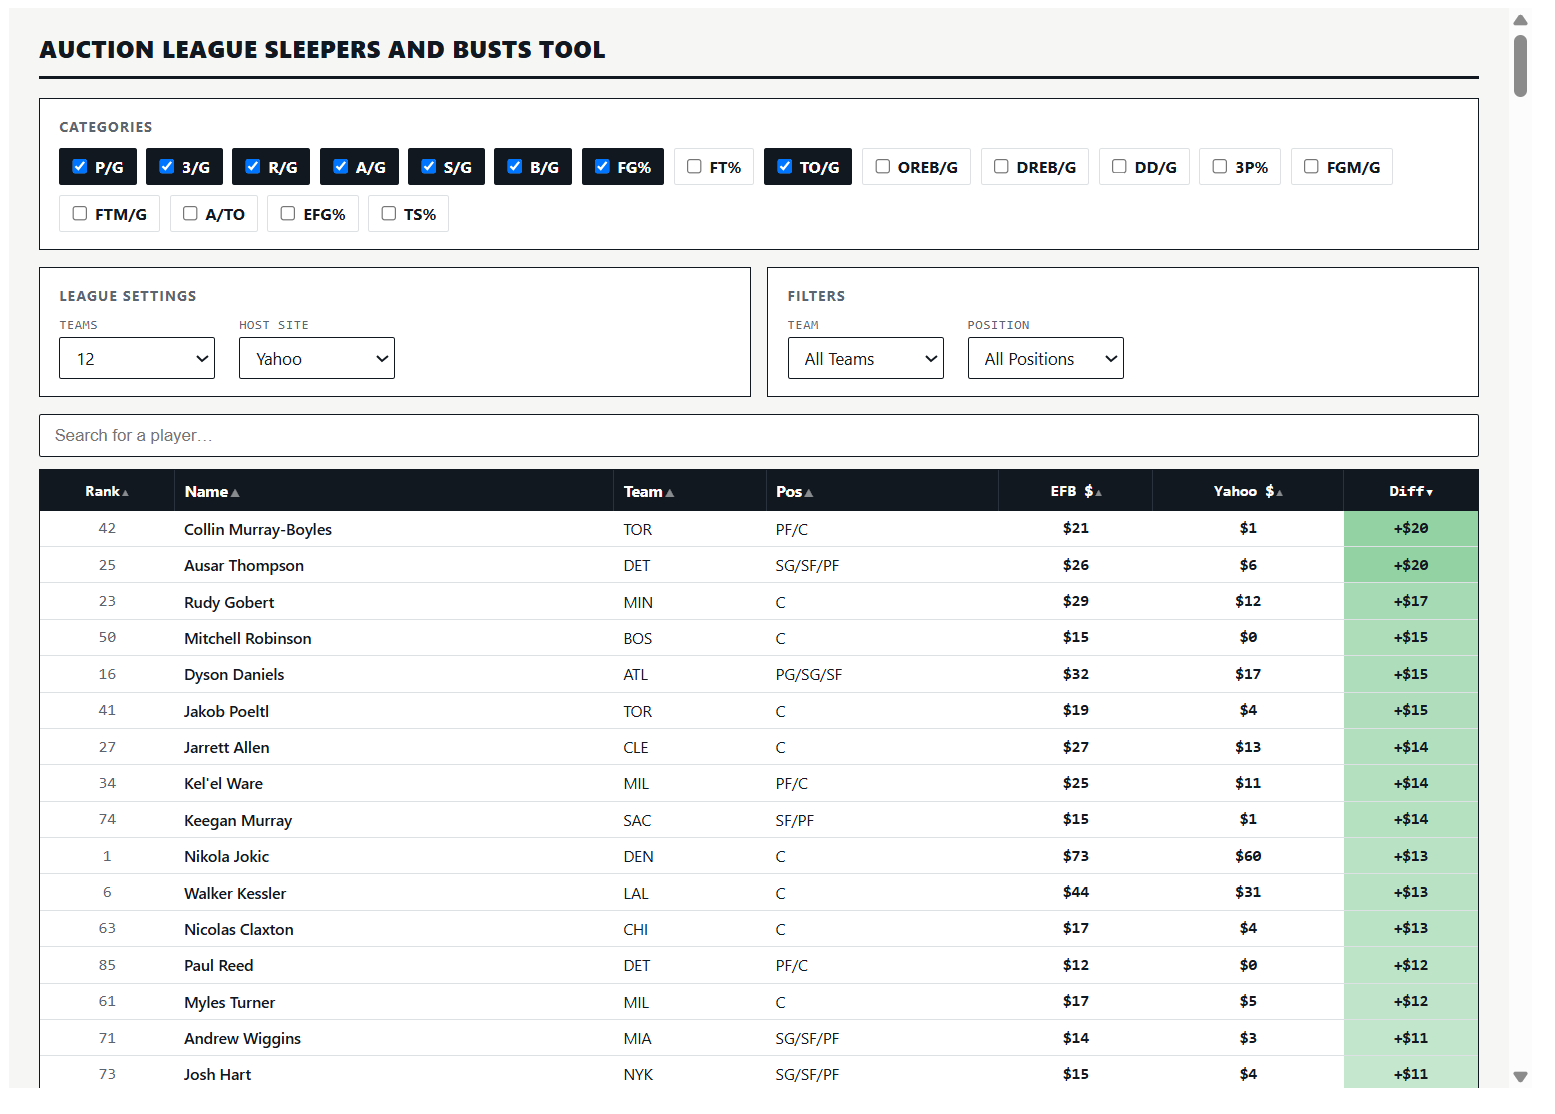The width and height of the screenshot is (1555, 1114).
Task: Click Walker Kessler's $31 Yahoo value
Action: click(1248, 892)
